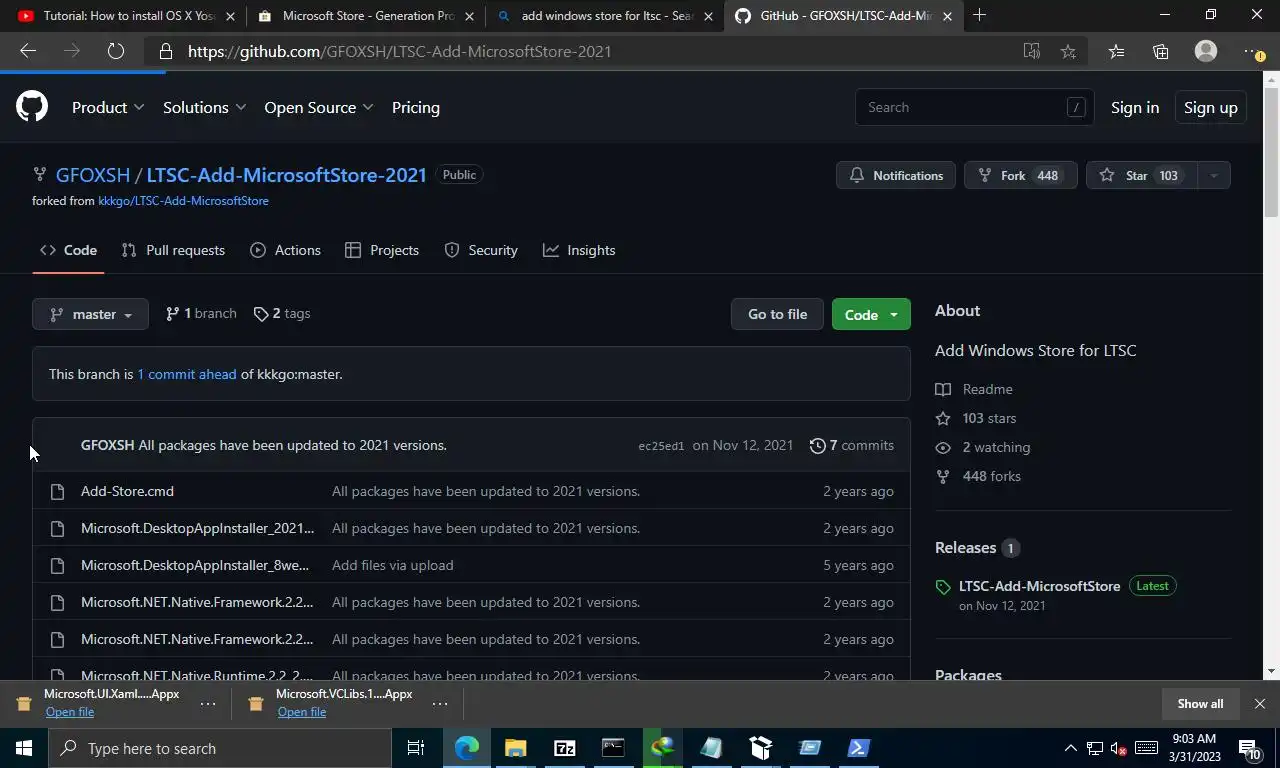Viewport: 1280px width, 768px height.
Task: Open Task View on the taskbar
Action: point(416,748)
